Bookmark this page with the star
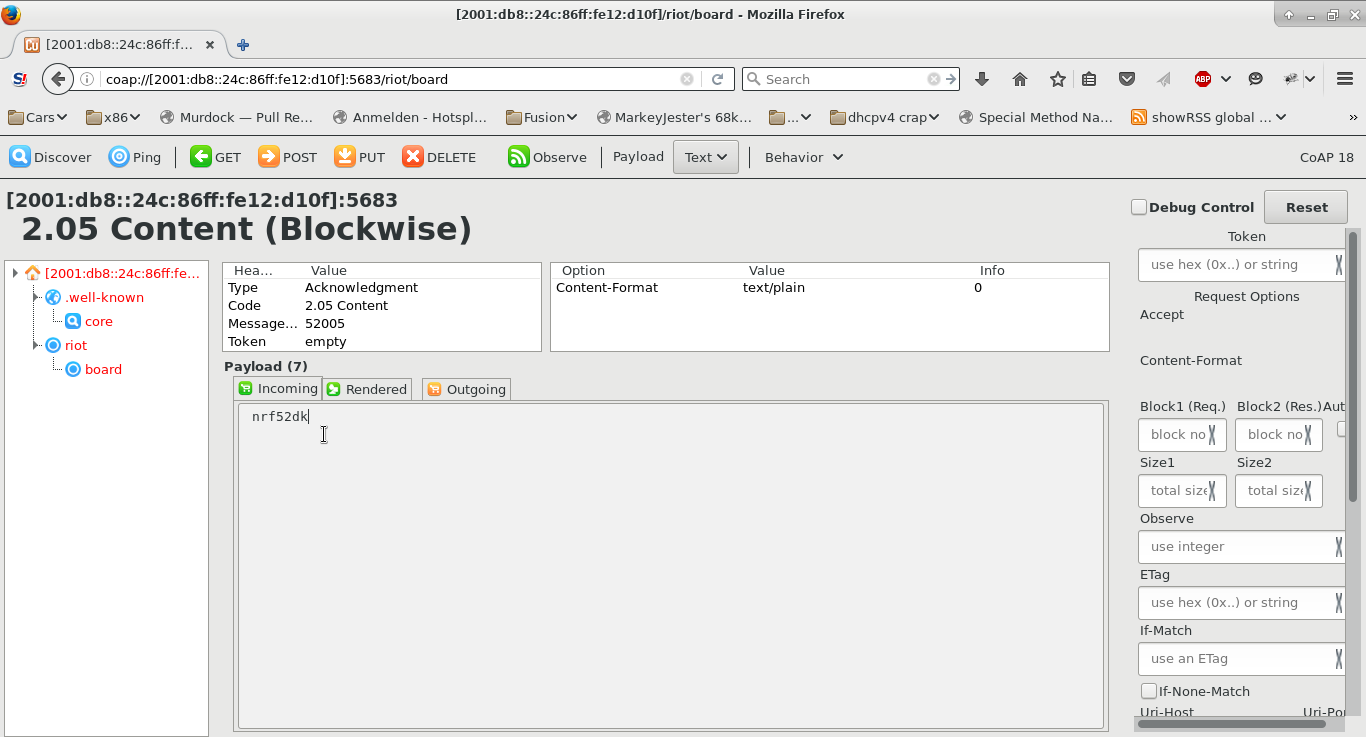This screenshot has height=737, width=1366. point(1058,79)
